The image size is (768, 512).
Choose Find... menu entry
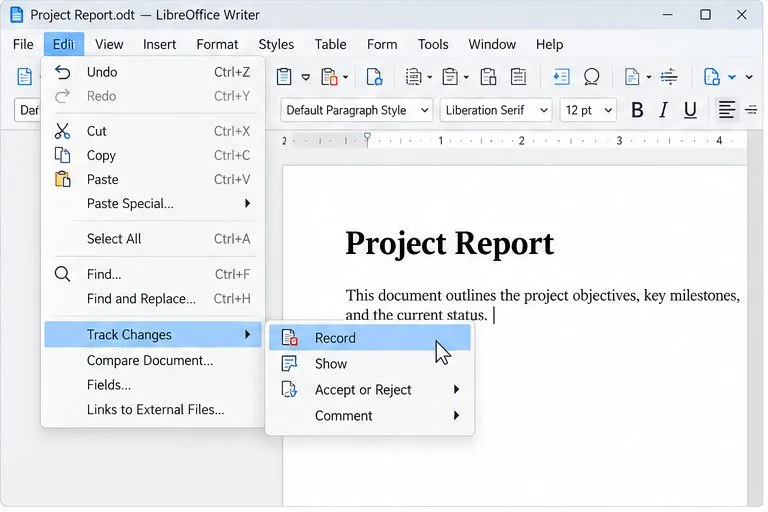(153, 274)
